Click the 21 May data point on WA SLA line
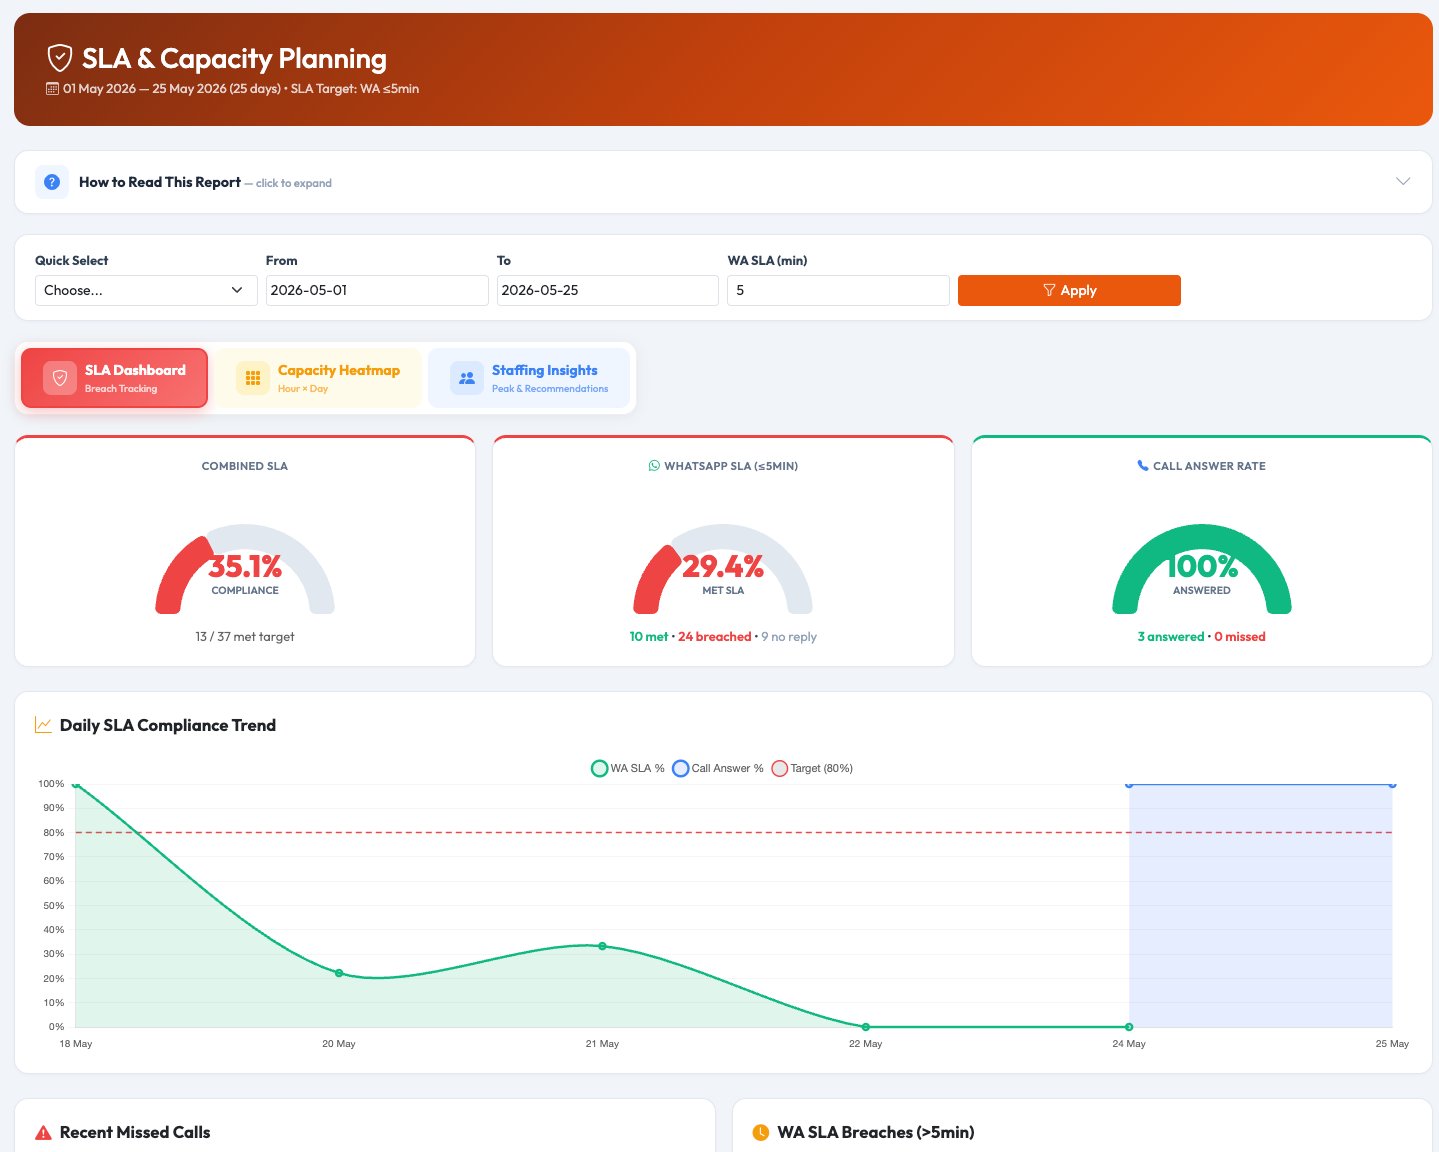This screenshot has height=1152, width=1439. [x=602, y=946]
